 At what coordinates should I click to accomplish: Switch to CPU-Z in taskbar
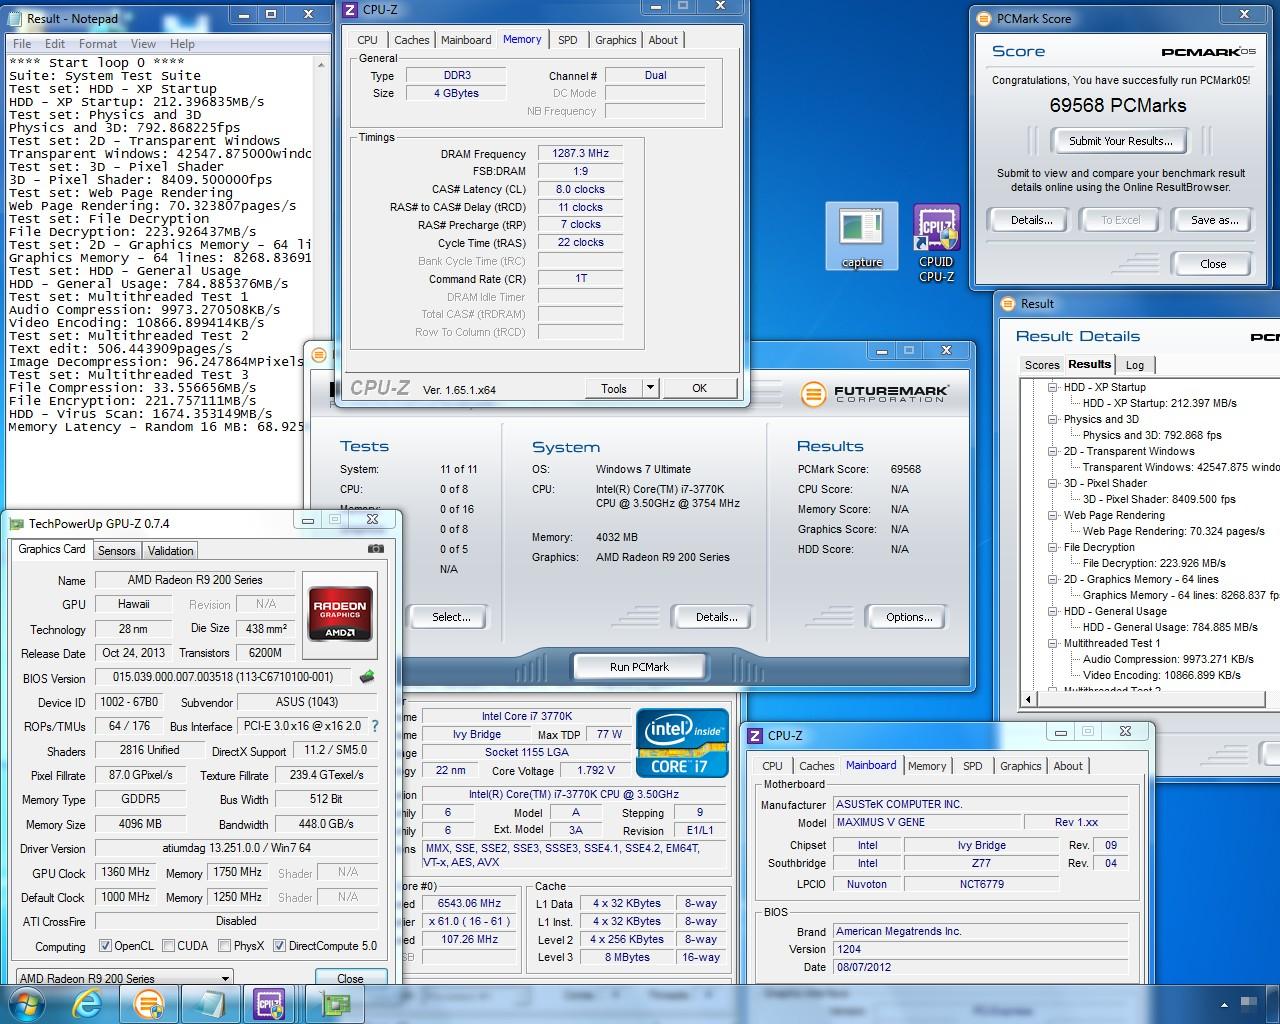(270, 1003)
